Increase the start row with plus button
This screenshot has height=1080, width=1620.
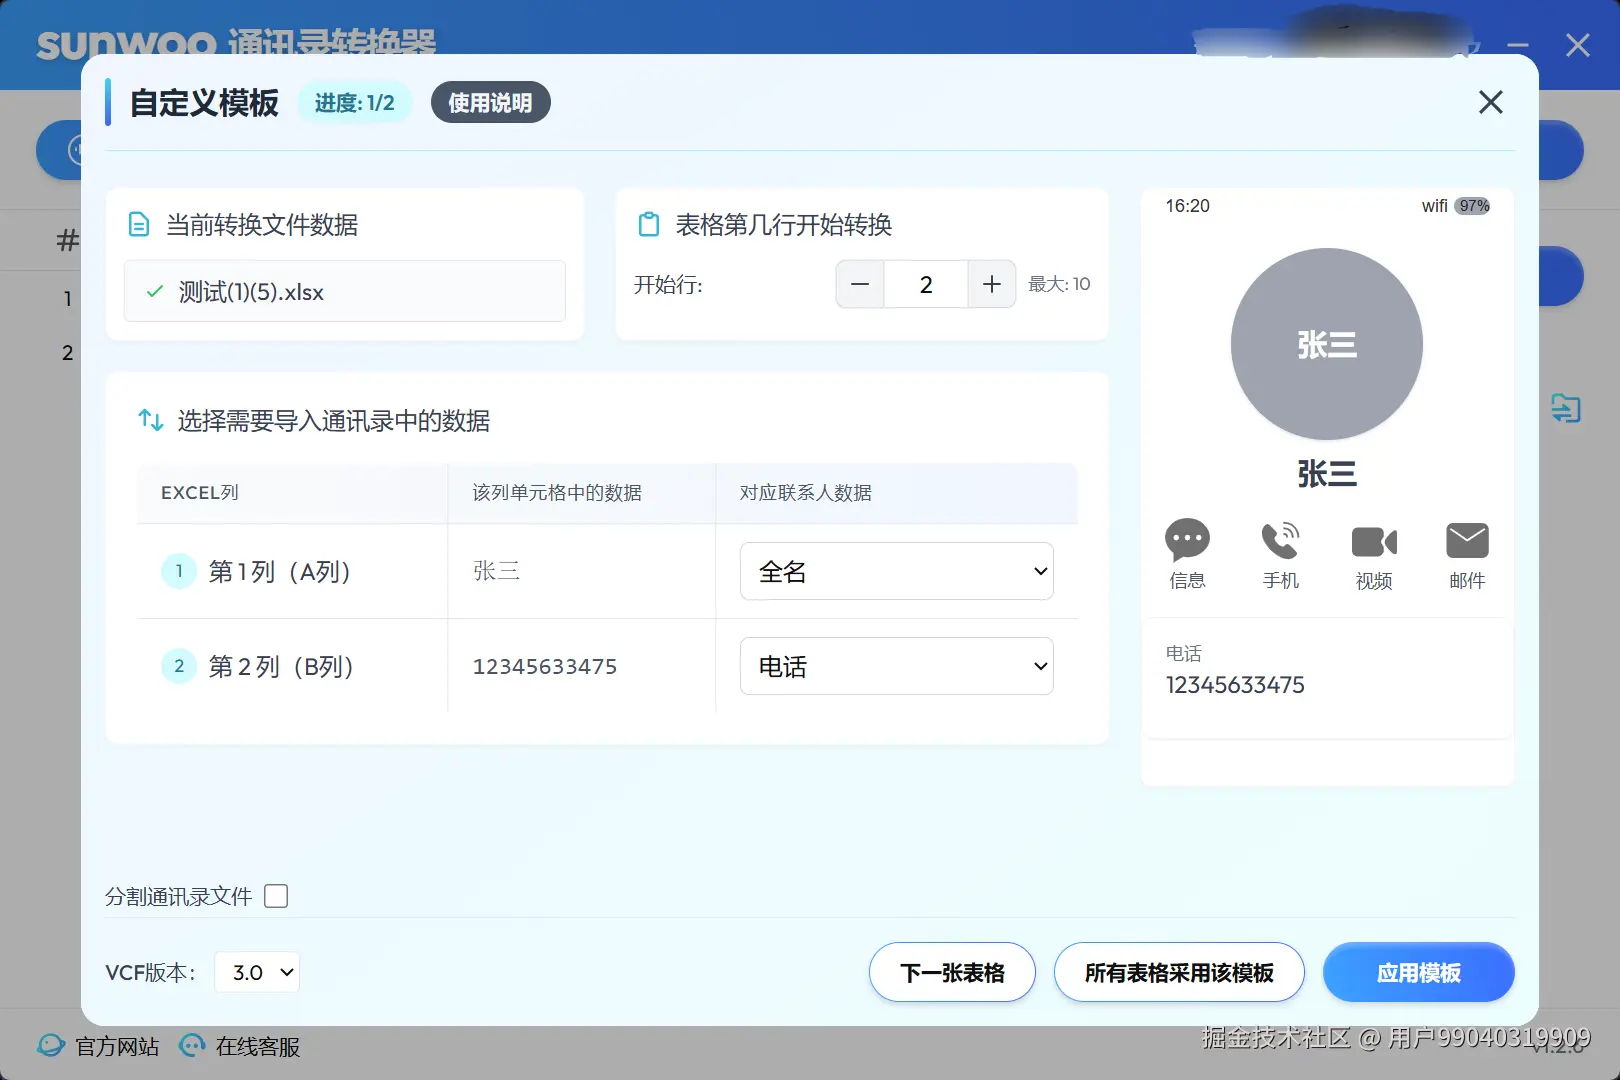point(992,284)
